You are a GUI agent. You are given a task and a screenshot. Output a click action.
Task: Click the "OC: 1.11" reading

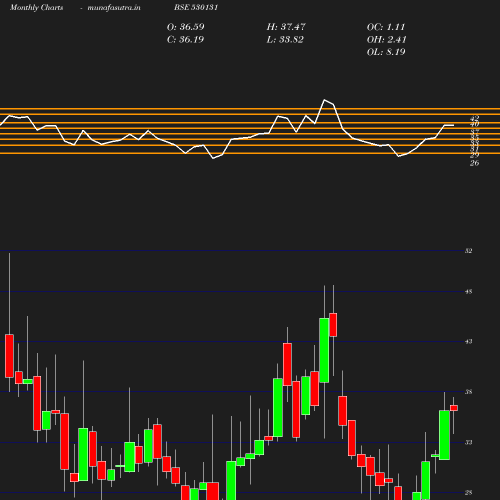click(386, 27)
